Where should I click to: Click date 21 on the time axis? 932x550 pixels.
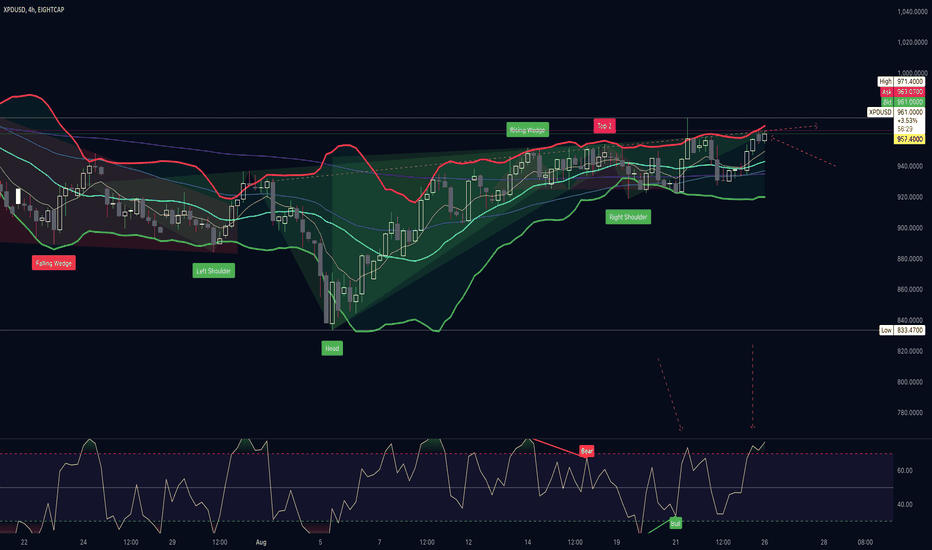(x=676, y=542)
